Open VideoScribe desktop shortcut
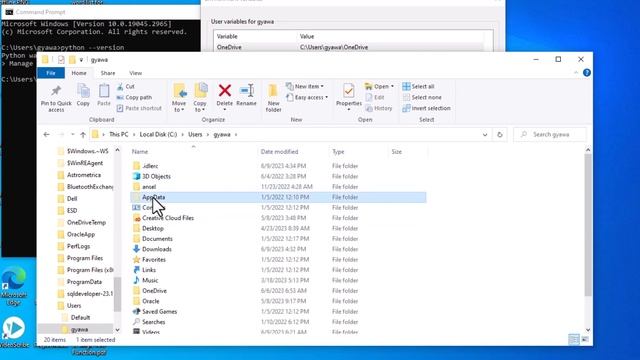The height and width of the screenshot is (360, 640). 14,333
